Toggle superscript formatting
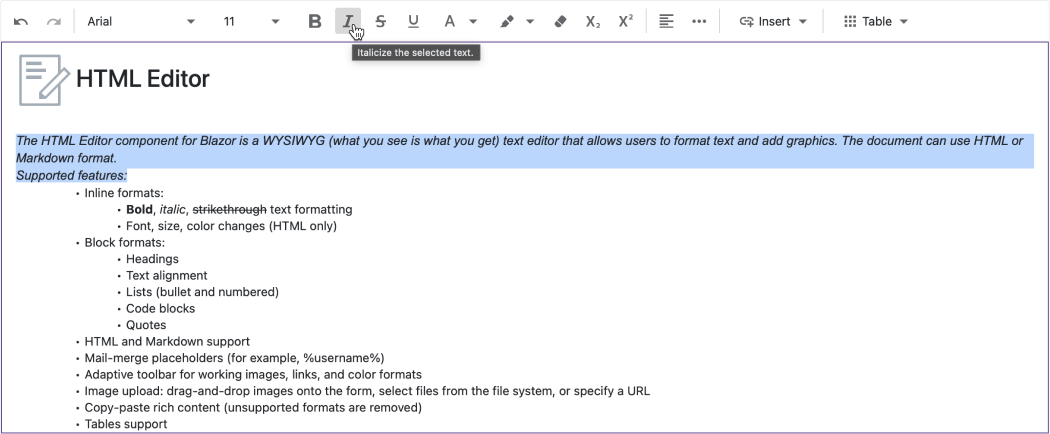This screenshot has height=434, width=1050. pos(625,21)
